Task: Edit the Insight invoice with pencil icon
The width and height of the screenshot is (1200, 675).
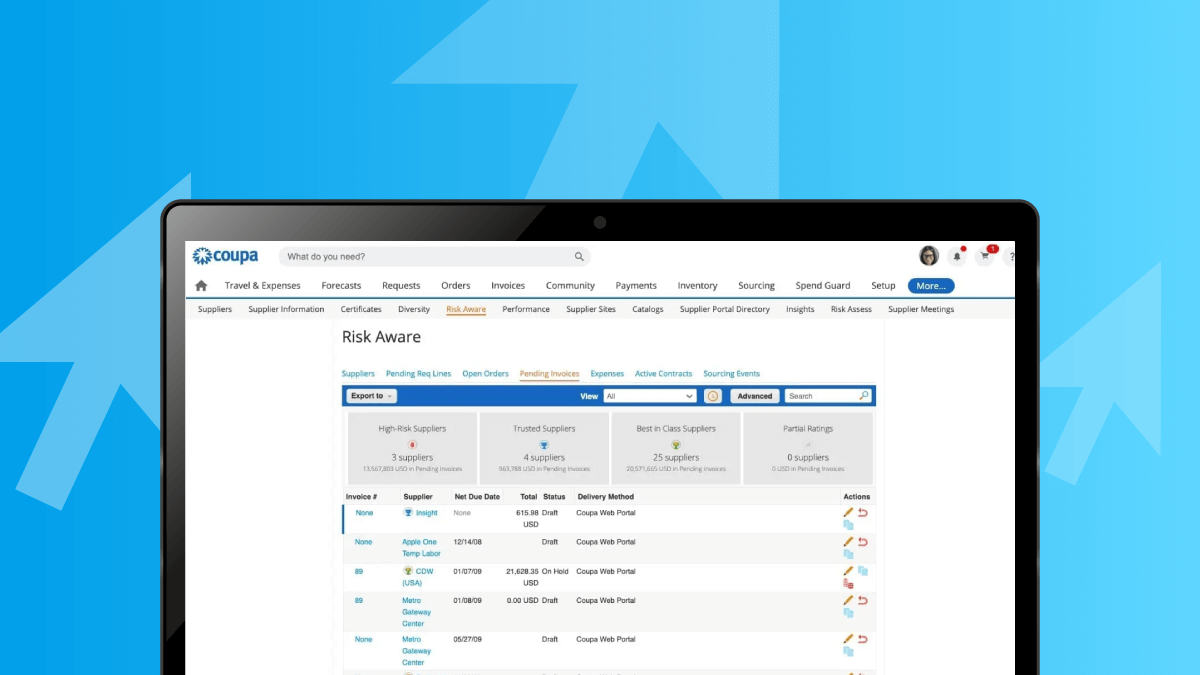Action: pos(848,513)
